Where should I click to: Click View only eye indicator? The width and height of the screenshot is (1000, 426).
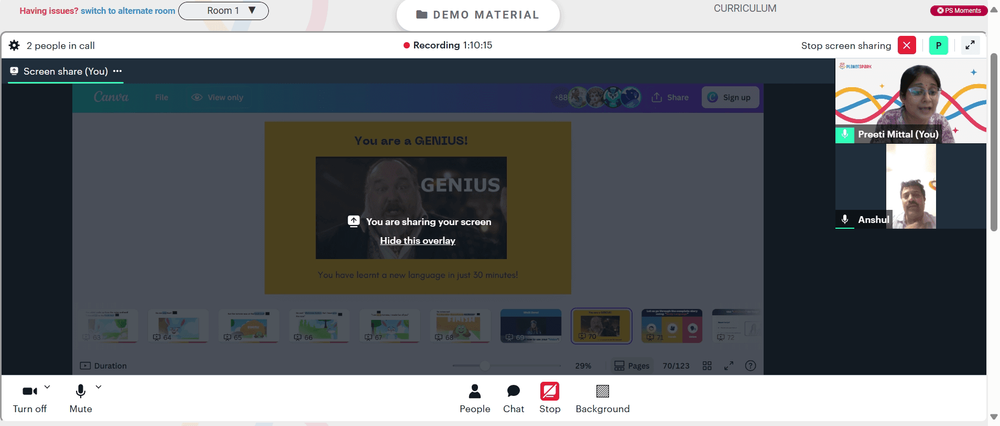(217, 98)
